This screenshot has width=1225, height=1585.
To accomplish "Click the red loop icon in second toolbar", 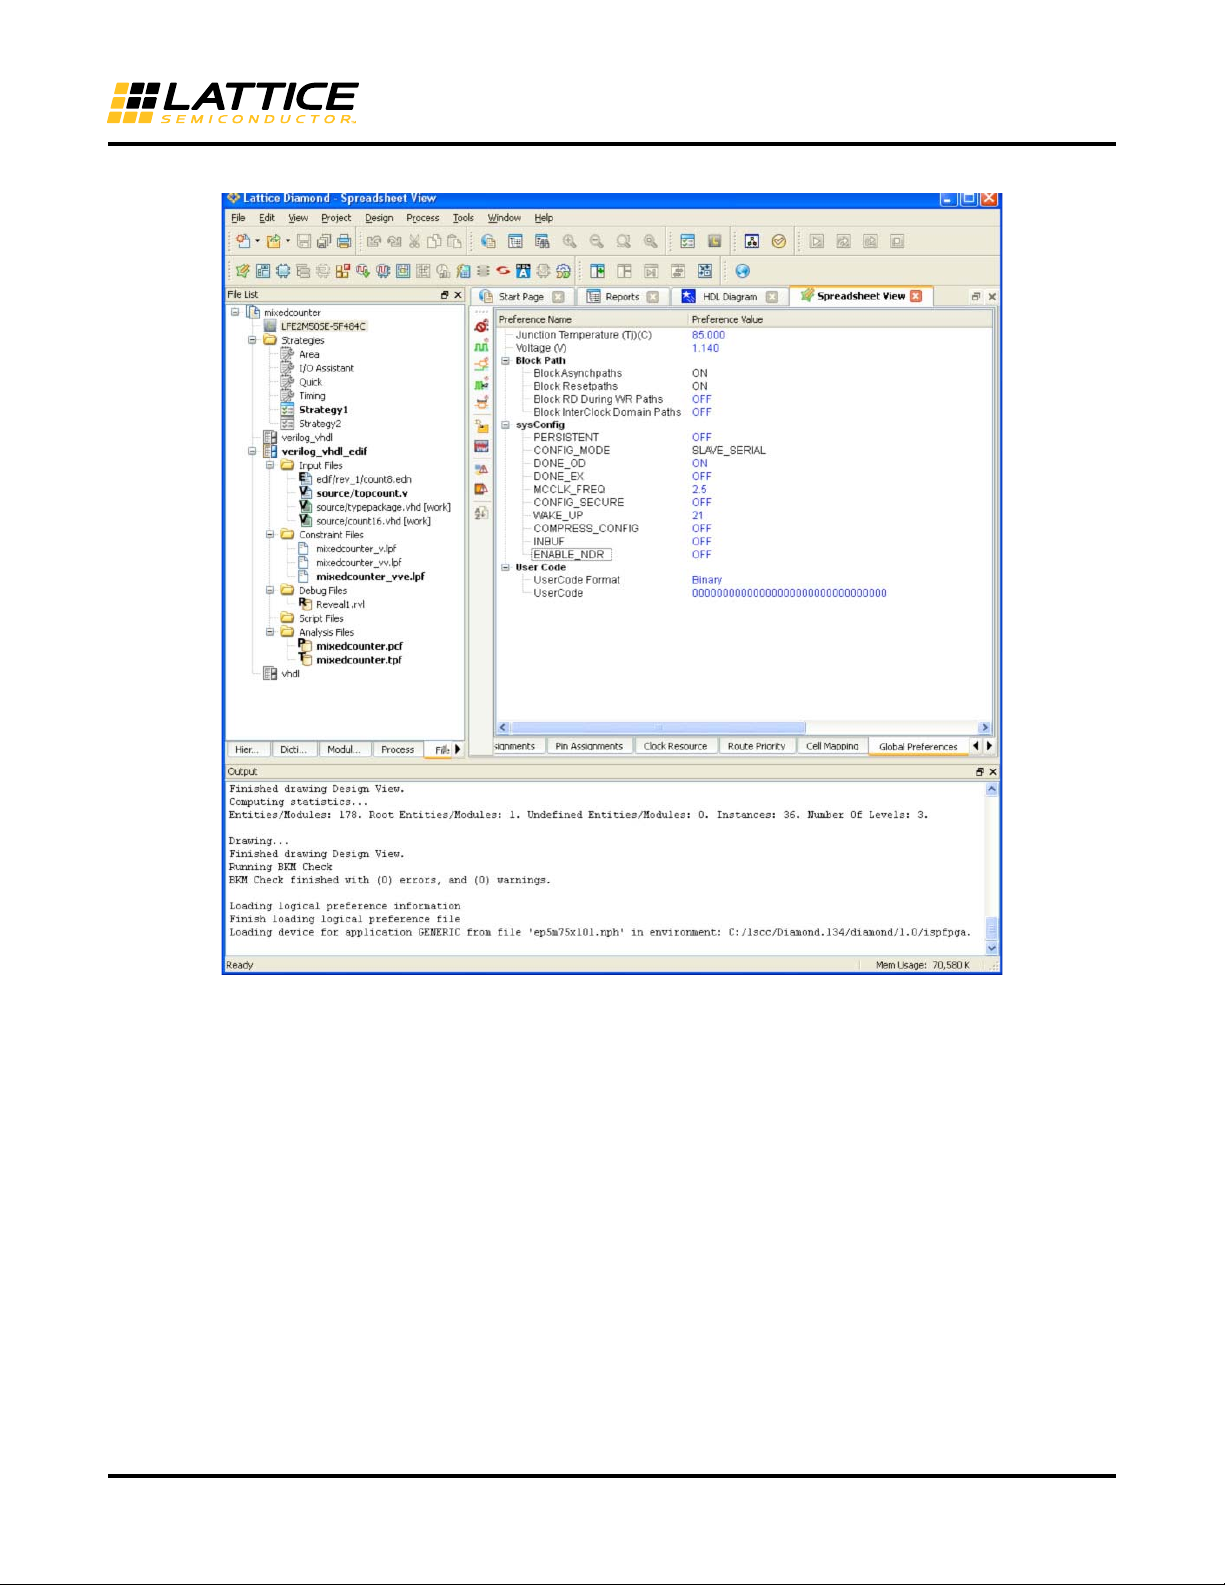I will coord(503,271).
